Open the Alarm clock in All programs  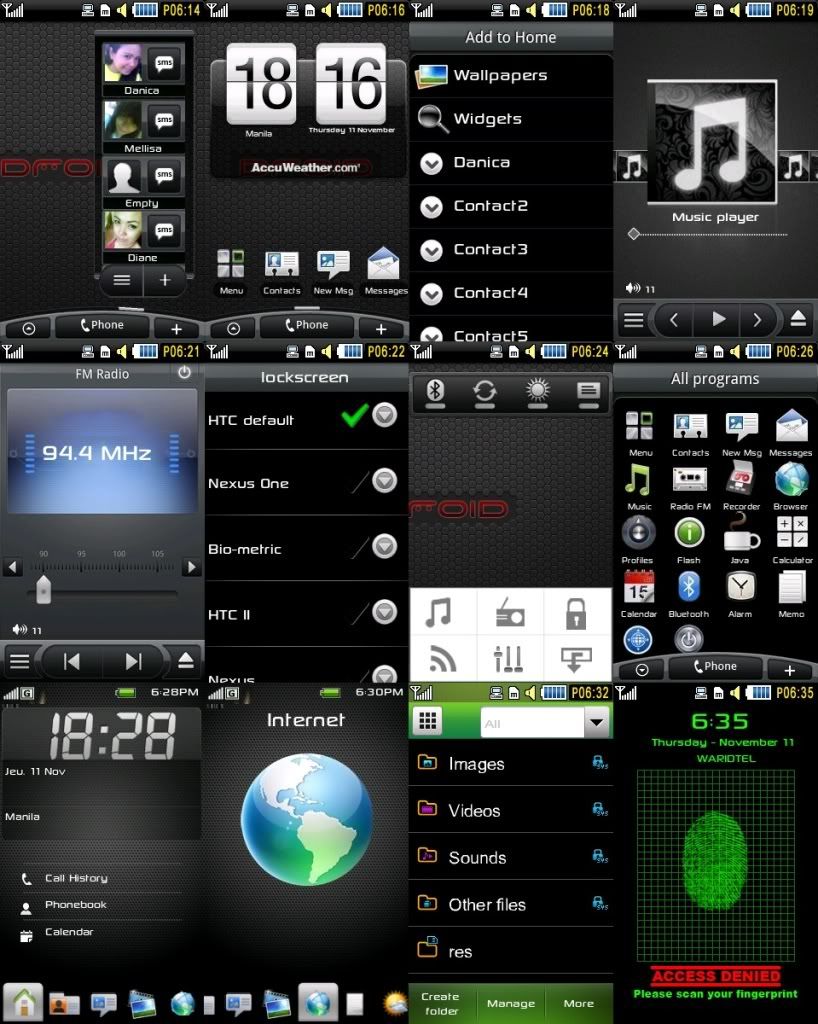coord(740,594)
